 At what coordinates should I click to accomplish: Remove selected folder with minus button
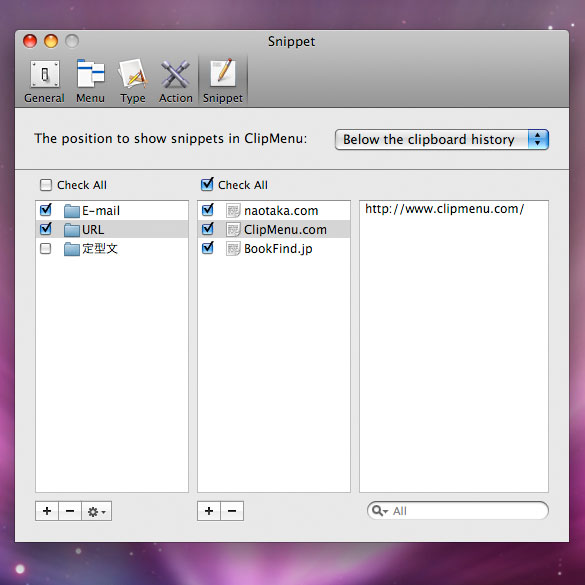pos(70,511)
